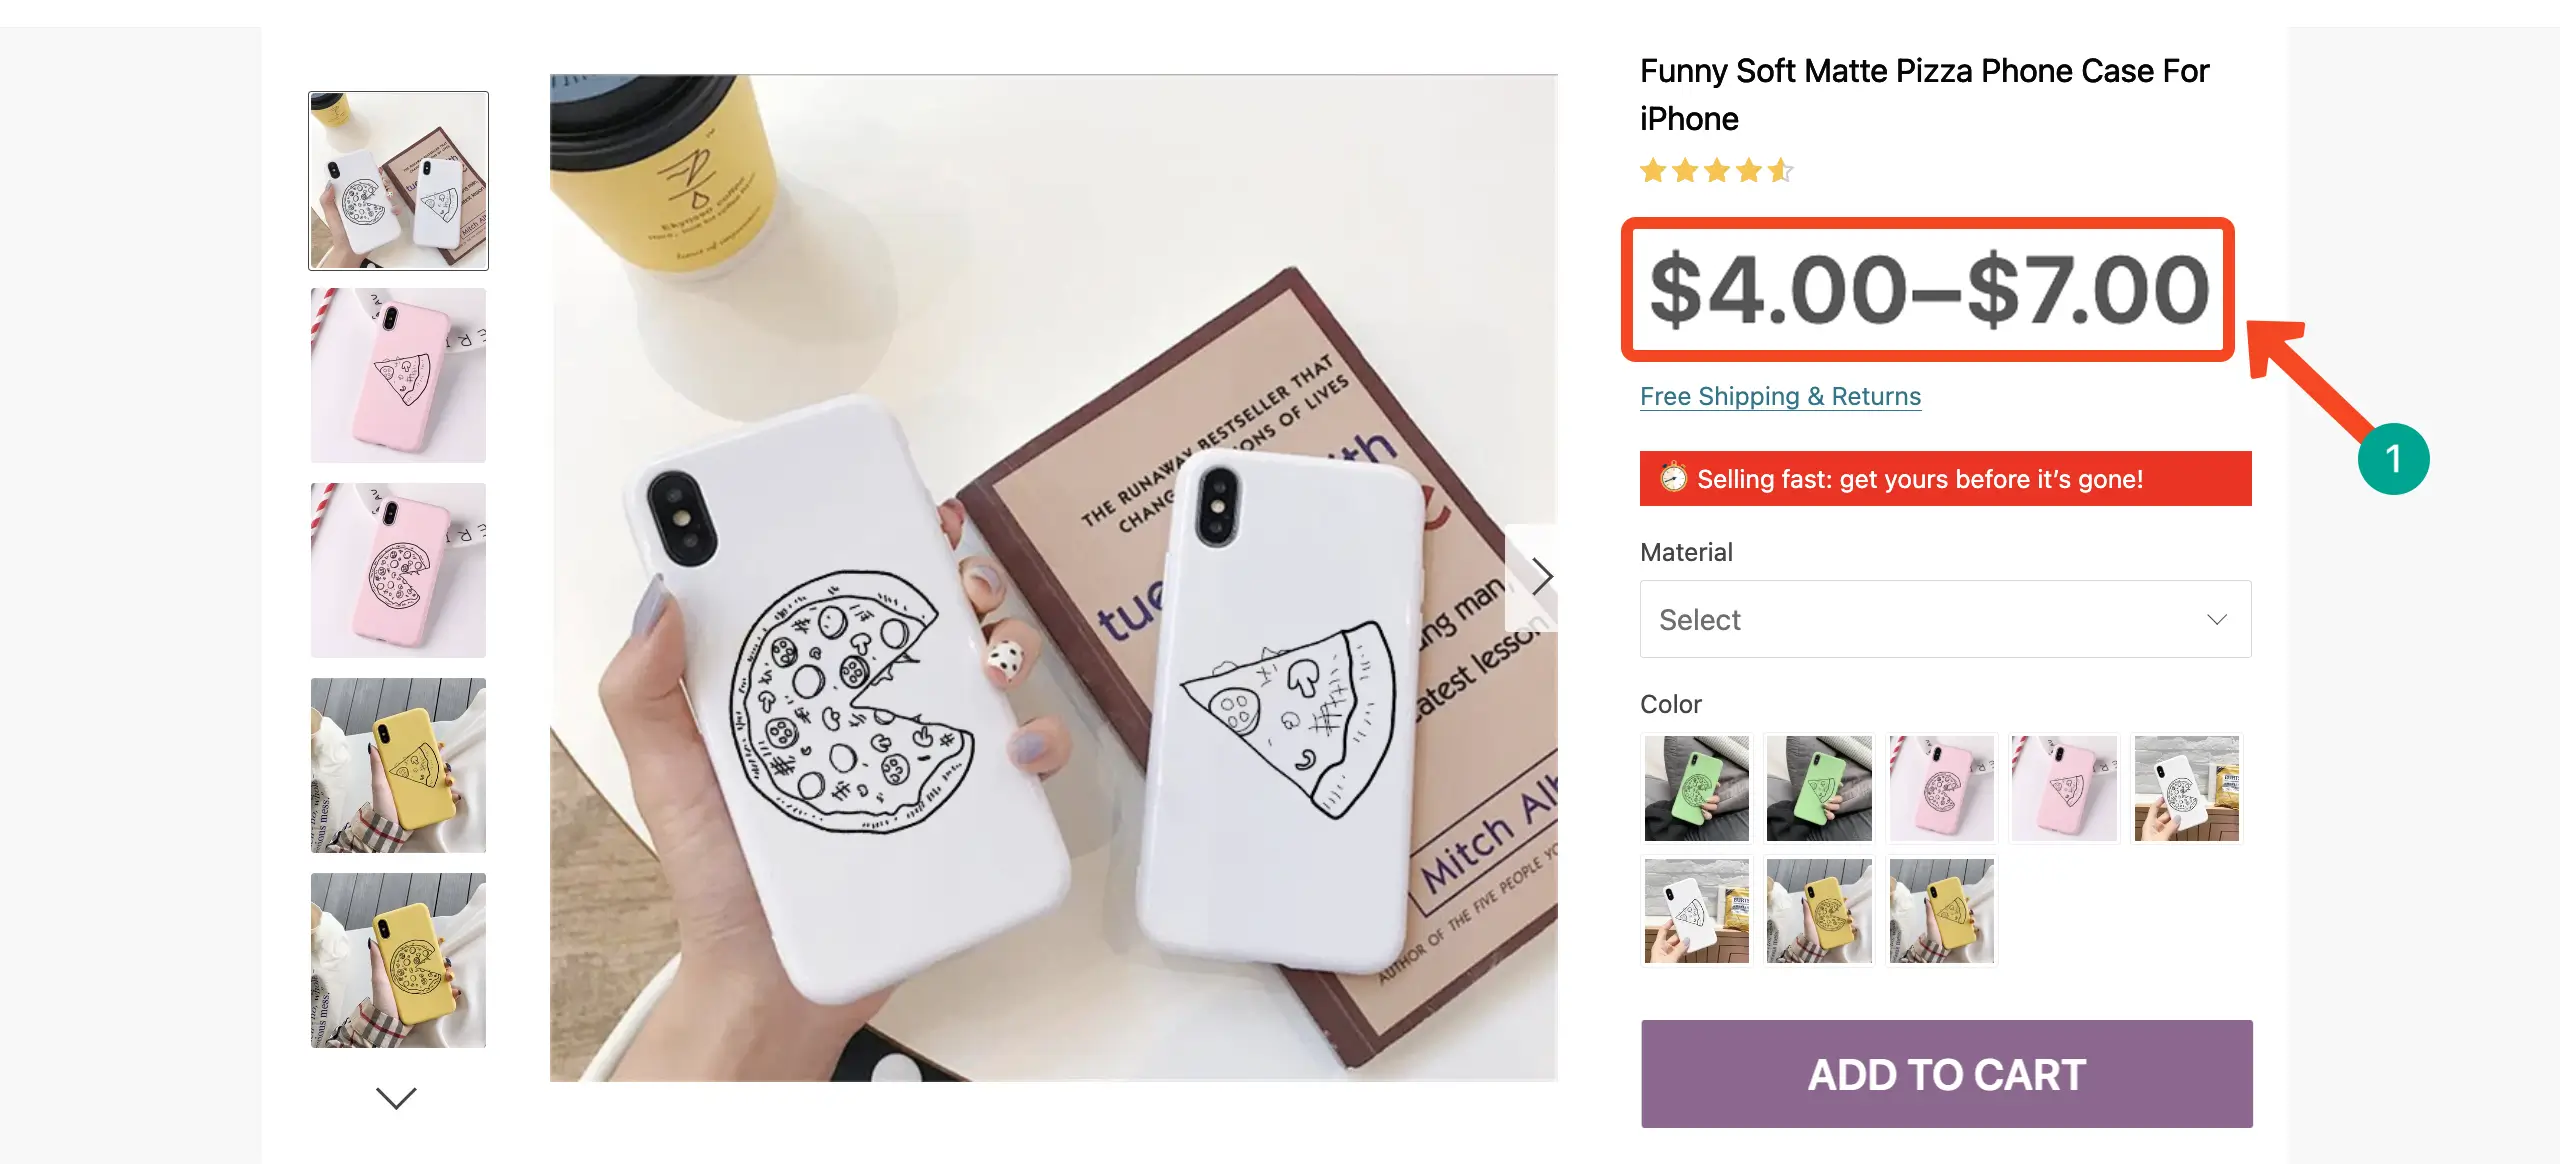Show the pink whole-pizza case thumbnail

pyautogui.click(x=398, y=570)
